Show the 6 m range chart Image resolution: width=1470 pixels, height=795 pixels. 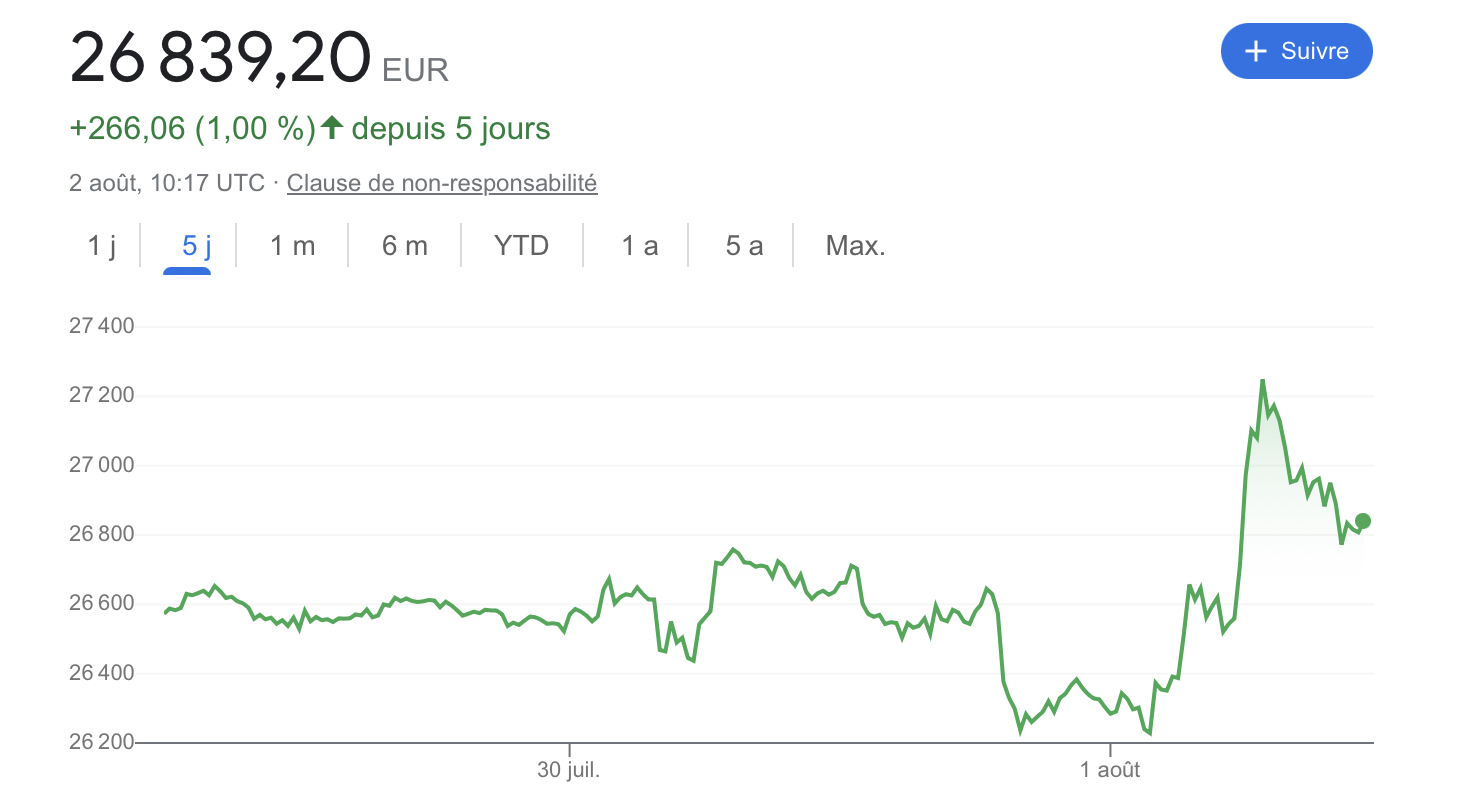coord(405,246)
